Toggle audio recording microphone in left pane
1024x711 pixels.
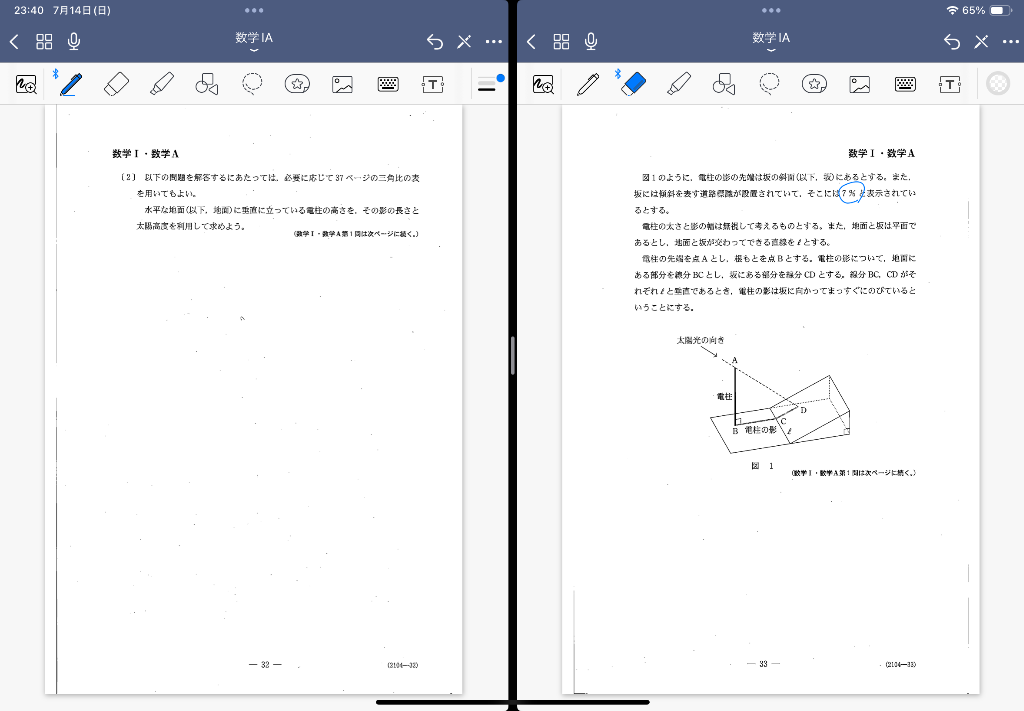pos(74,41)
